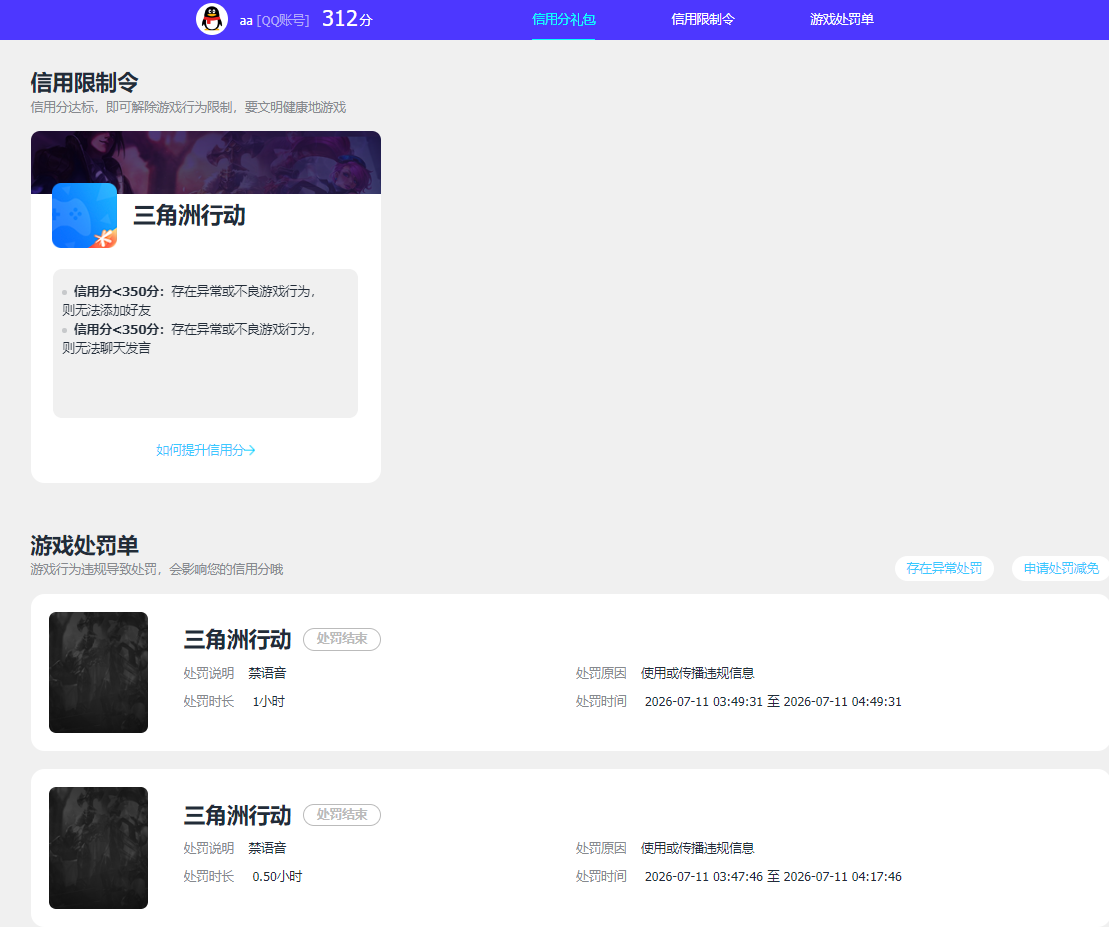Open the 信用分礼包 tab
This screenshot has height=927, width=1109.
(x=564, y=19)
